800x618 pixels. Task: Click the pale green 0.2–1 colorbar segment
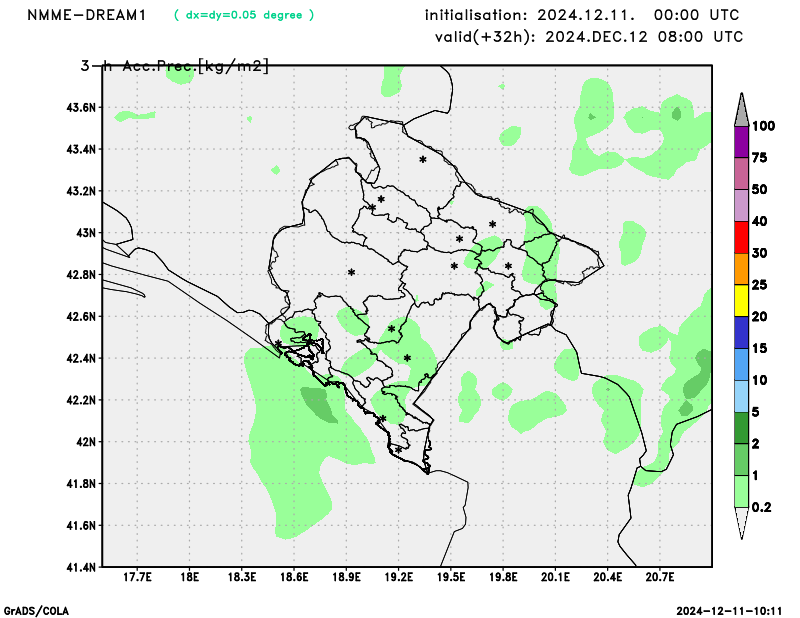[741, 491]
